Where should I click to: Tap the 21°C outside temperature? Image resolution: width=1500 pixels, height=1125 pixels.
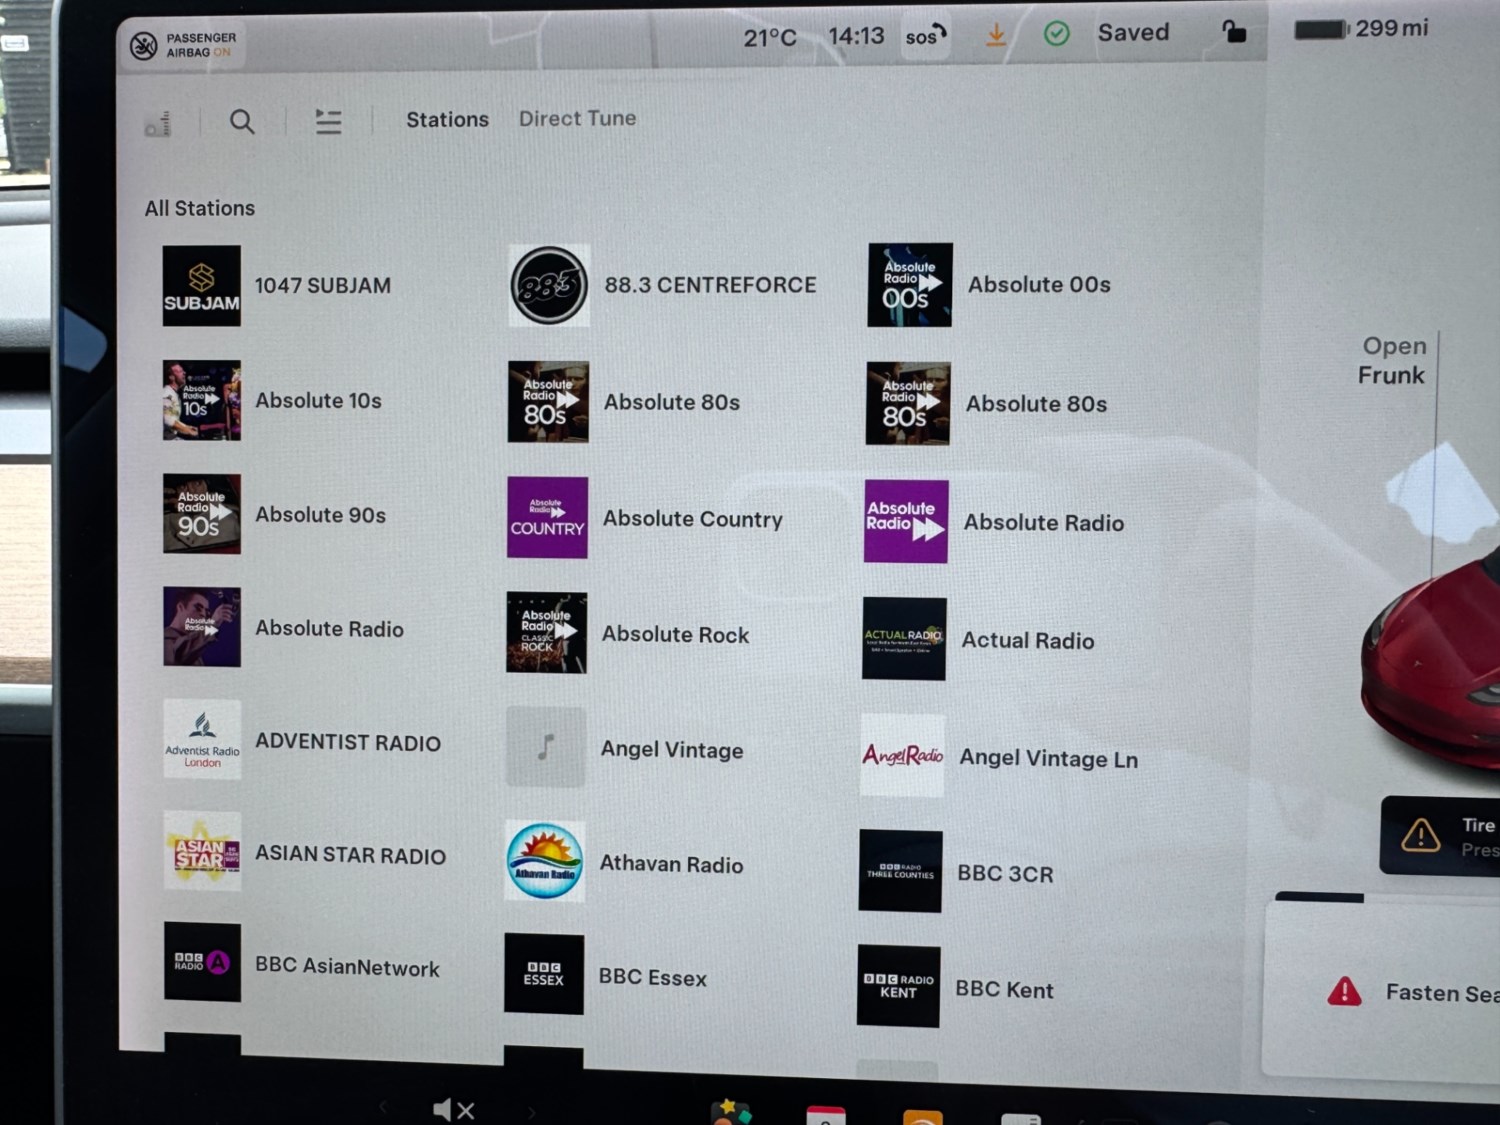point(770,38)
